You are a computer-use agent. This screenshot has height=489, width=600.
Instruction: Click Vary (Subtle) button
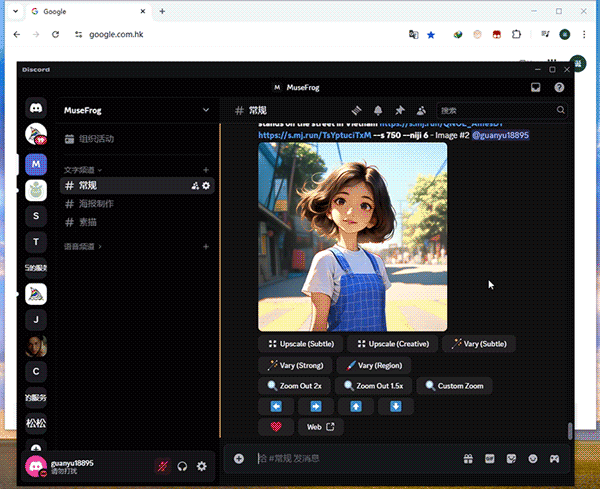[x=479, y=344]
